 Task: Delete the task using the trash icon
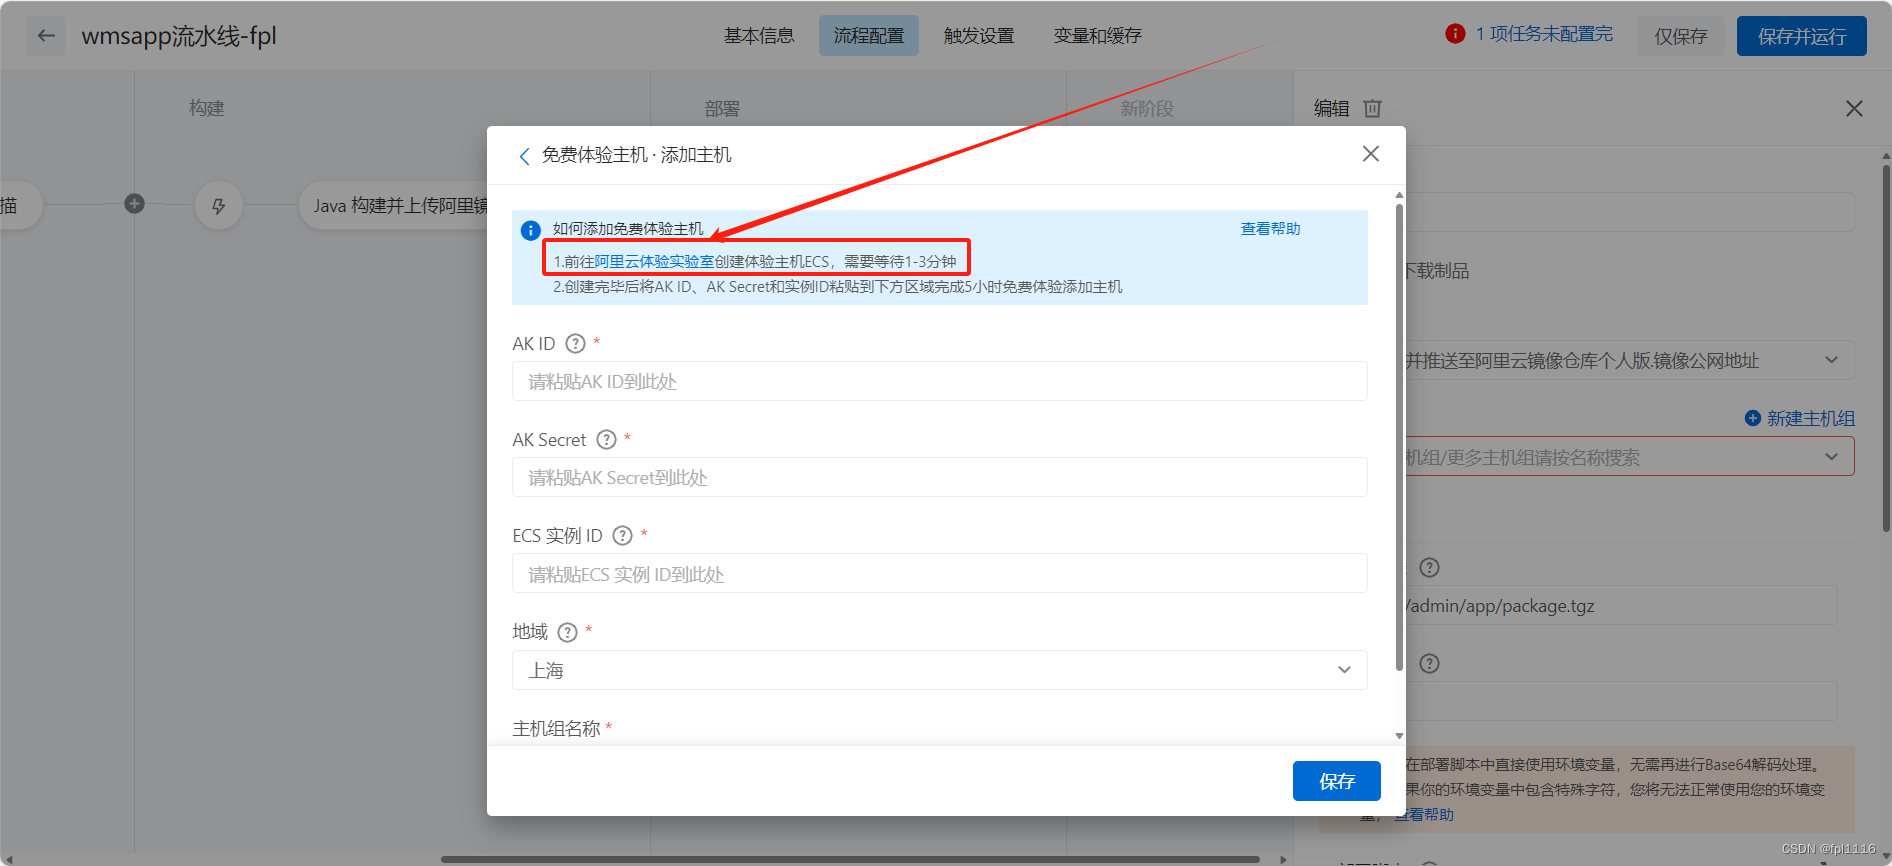1373,108
